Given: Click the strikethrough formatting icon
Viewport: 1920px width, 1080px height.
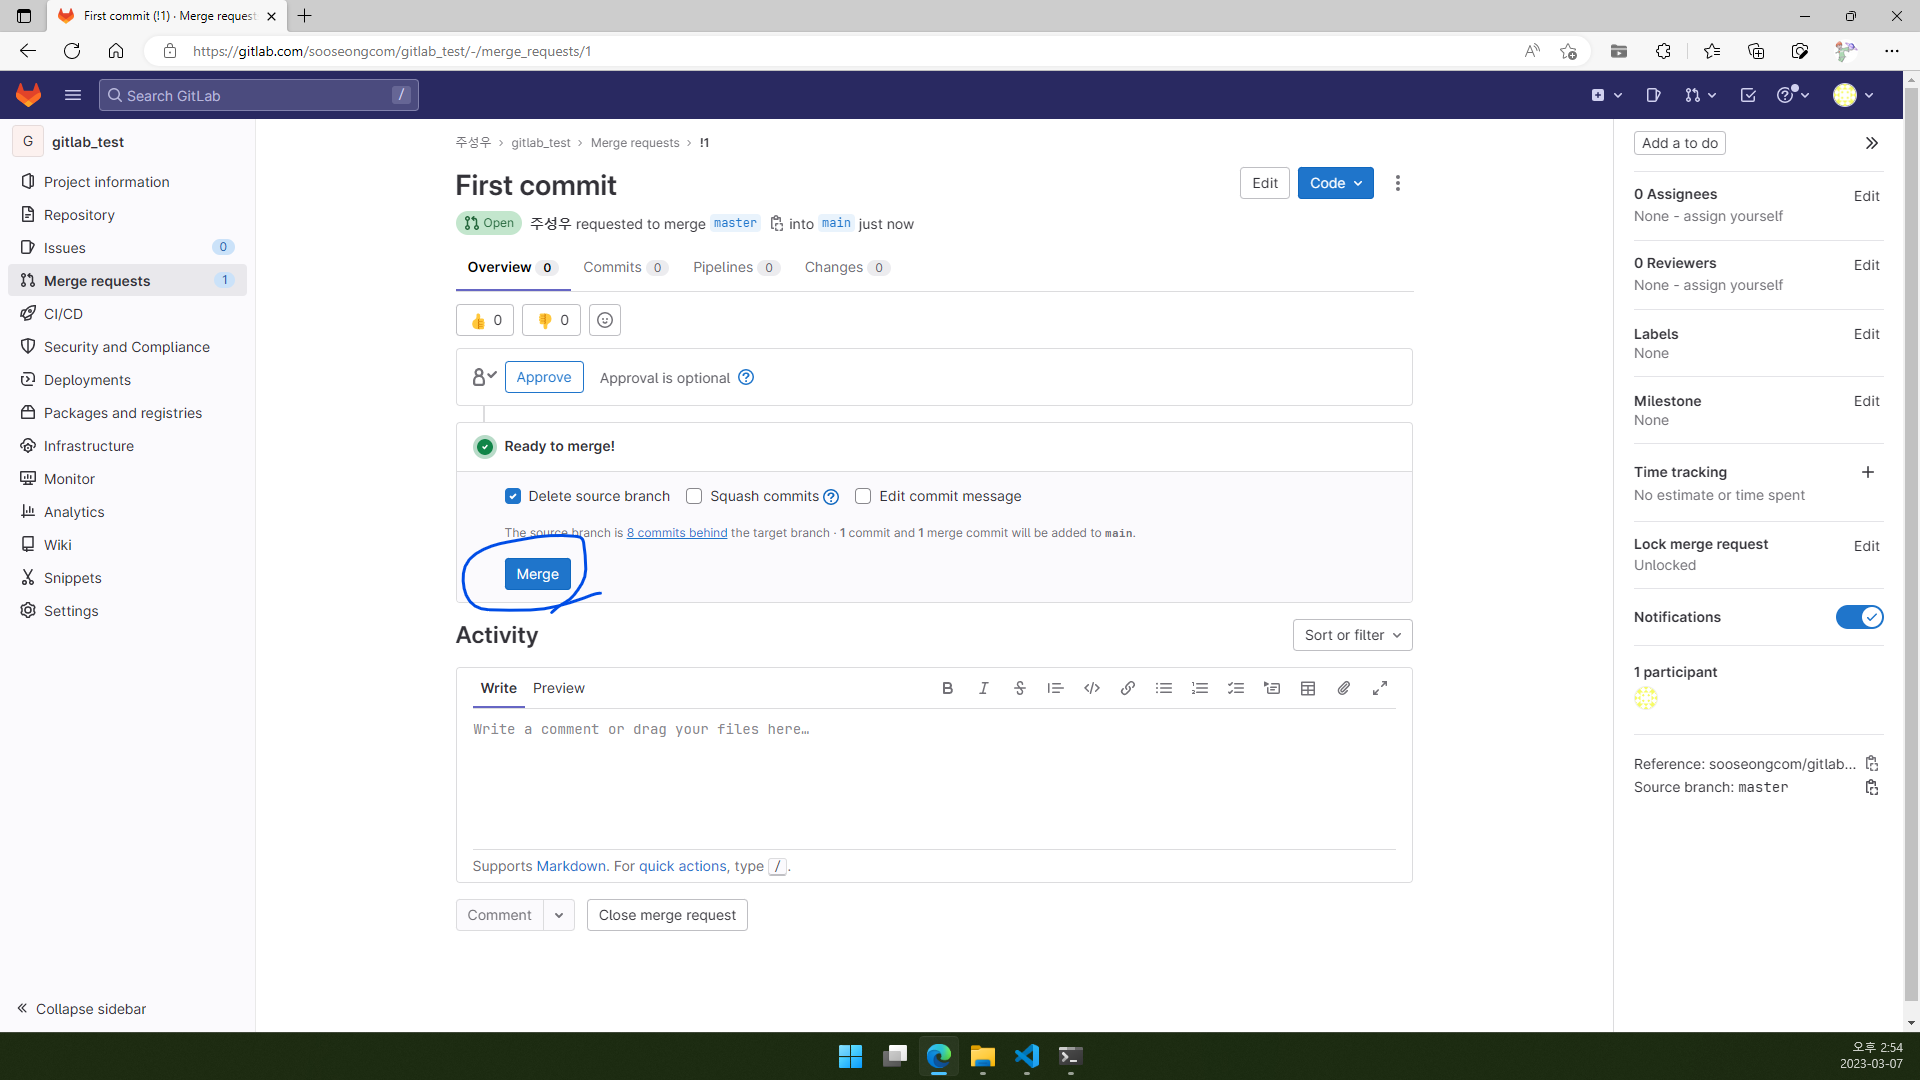Looking at the screenshot, I should [x=1019, y=688].
